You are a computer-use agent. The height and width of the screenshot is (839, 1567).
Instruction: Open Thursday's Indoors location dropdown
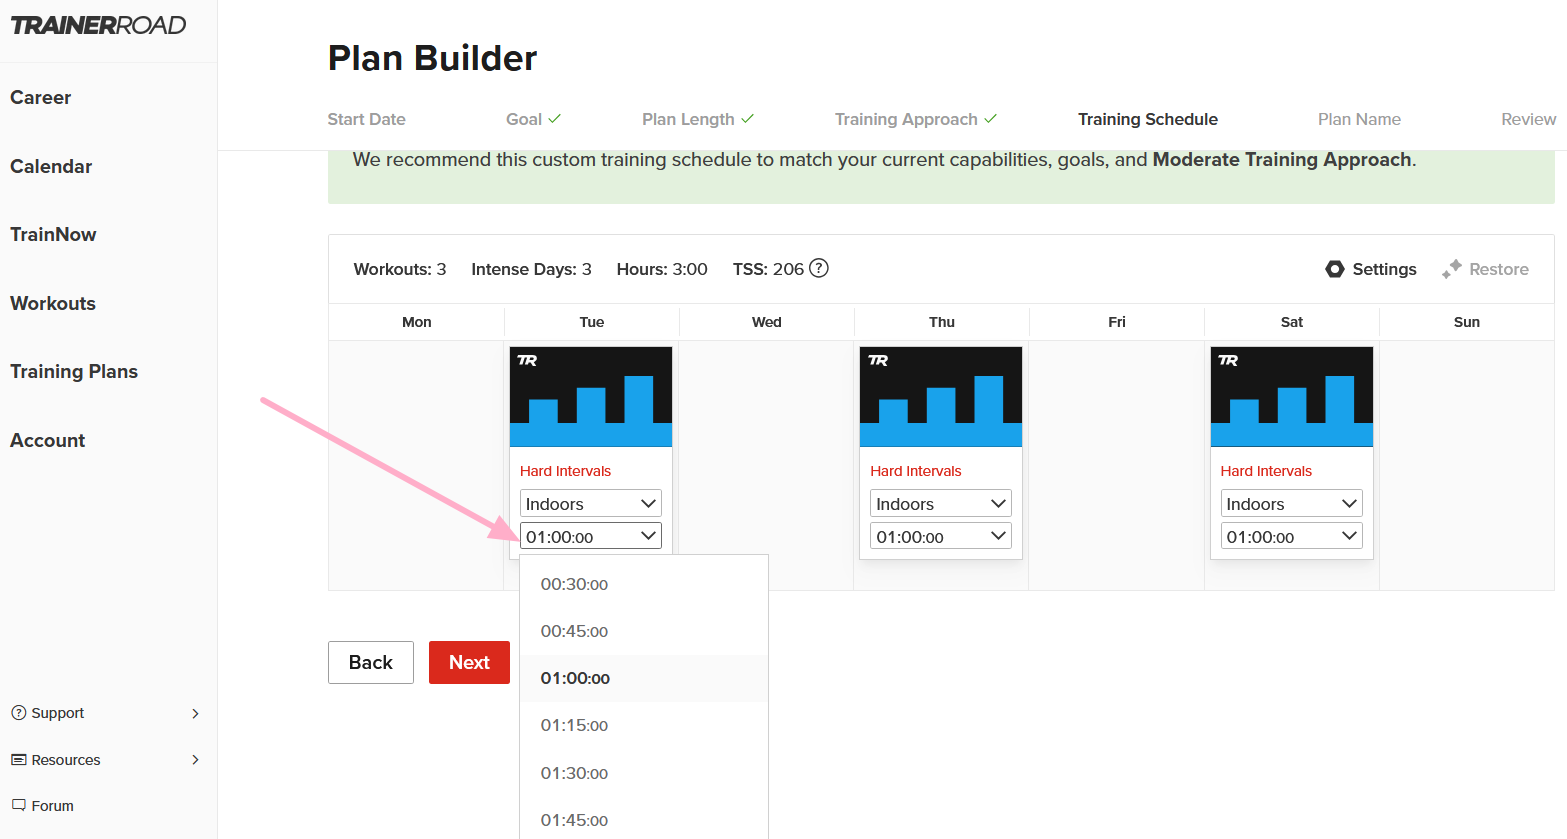click(x=941, y=504)
